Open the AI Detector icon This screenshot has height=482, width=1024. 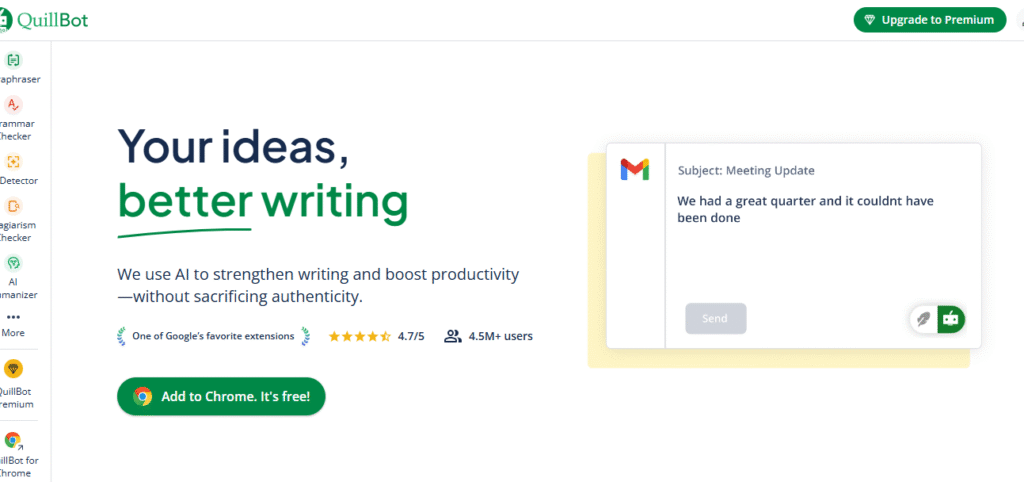click(13, 162)
